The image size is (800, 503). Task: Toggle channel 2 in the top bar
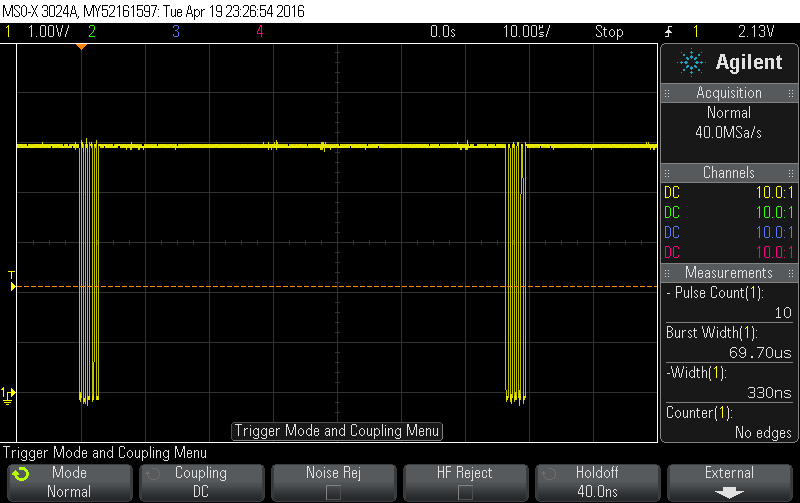(92, 32)
